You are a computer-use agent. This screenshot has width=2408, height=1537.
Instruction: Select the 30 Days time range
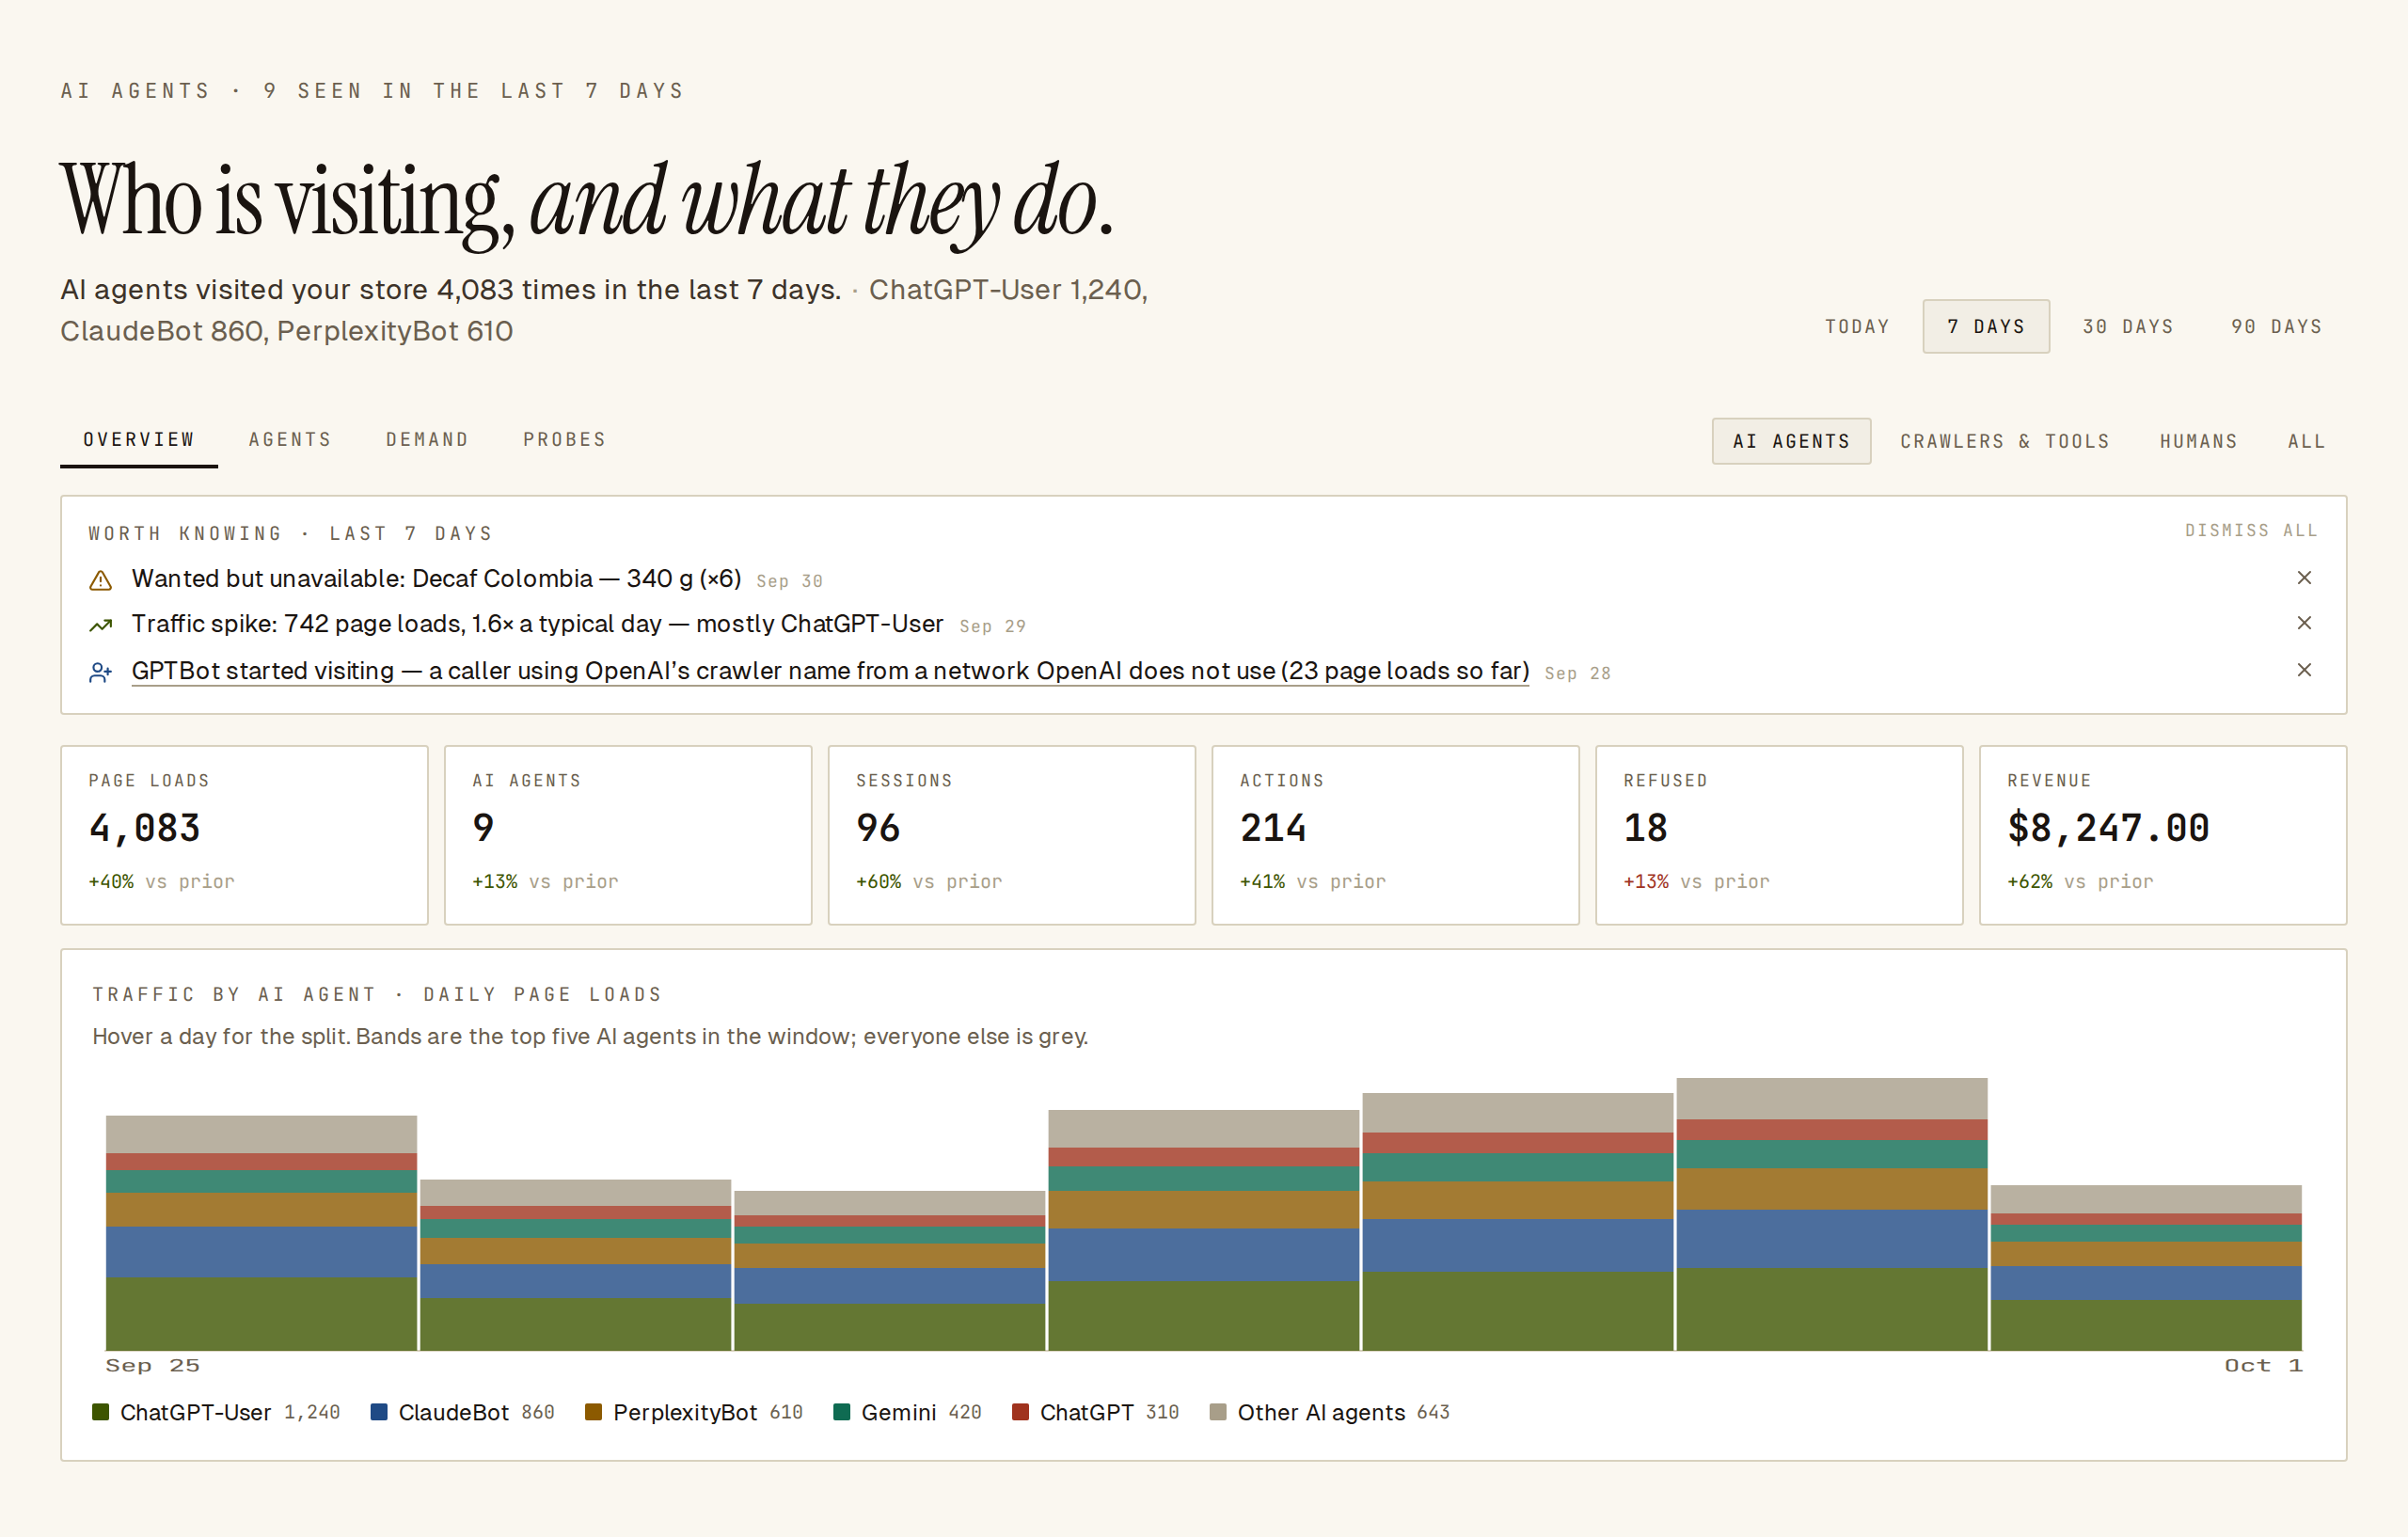point(2128,327)
